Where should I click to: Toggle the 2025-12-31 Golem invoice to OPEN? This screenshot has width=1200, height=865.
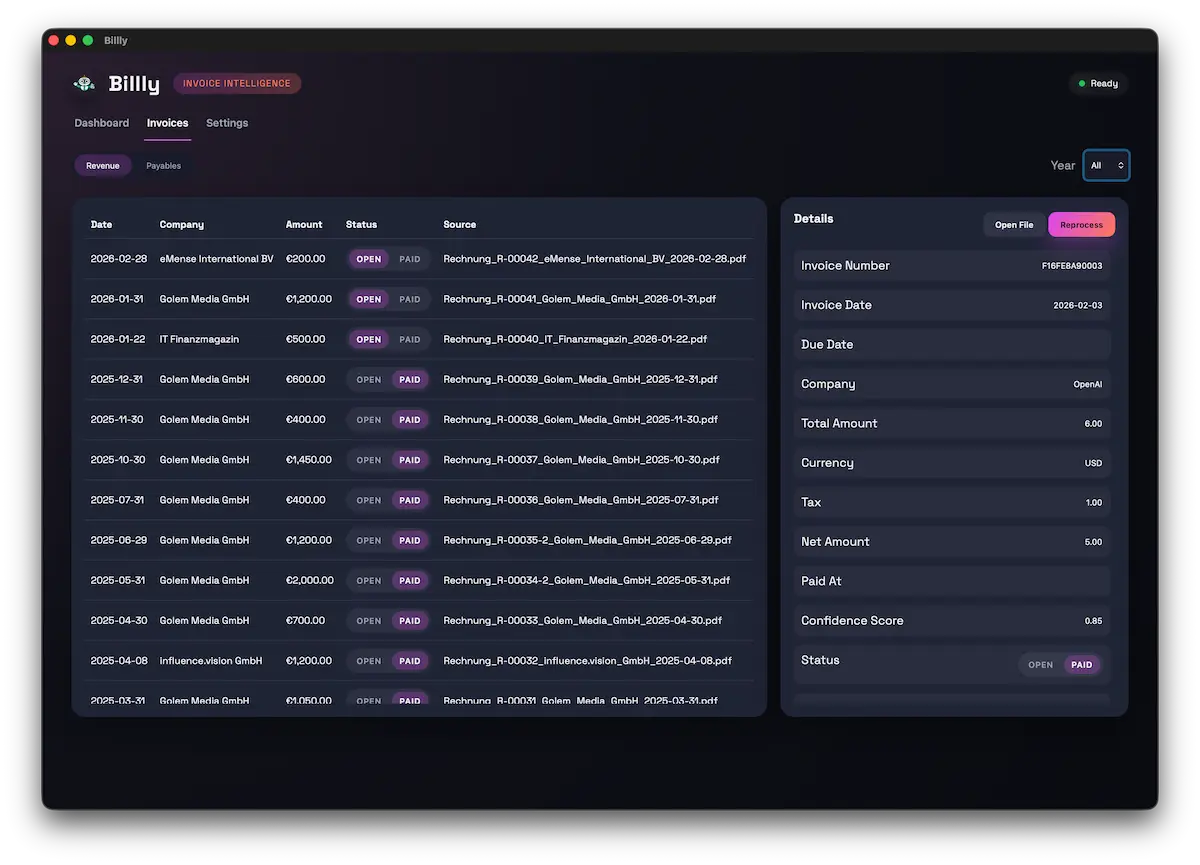369,379
